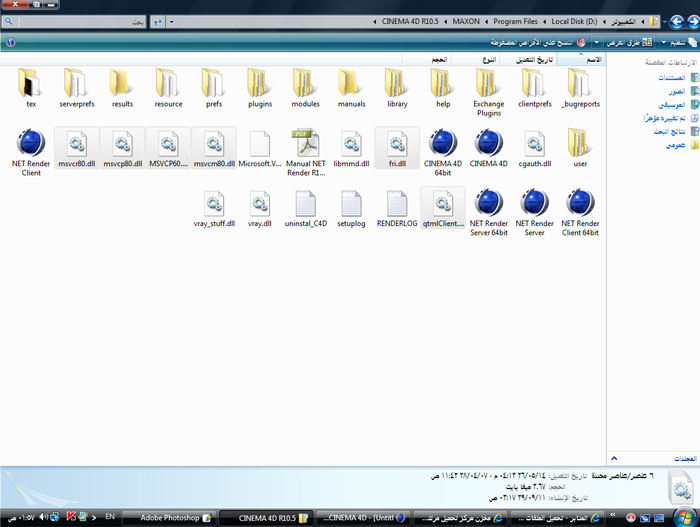
Task: Select the msvcp80.dll file
Action: point(122,147)
